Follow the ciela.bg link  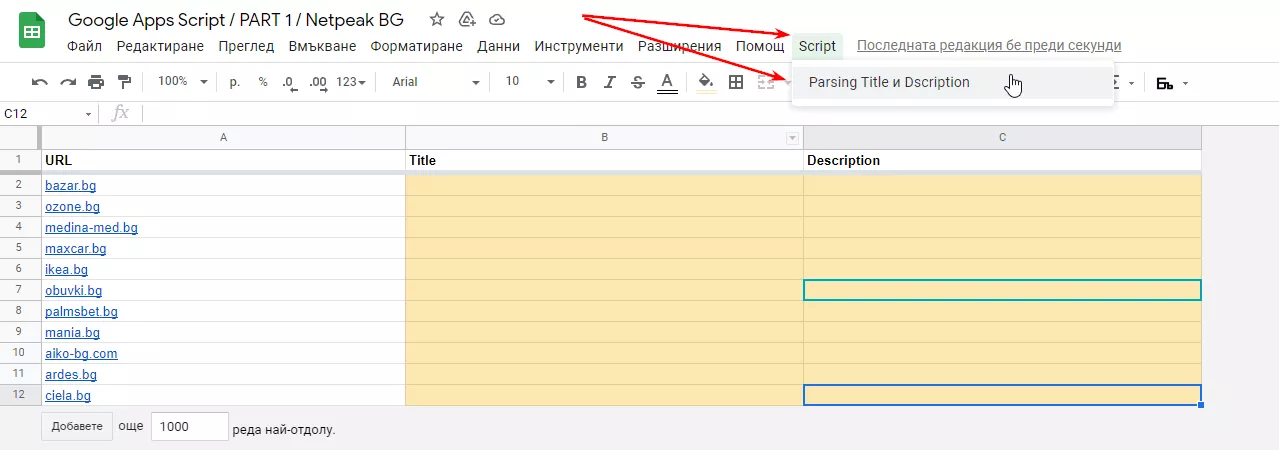point(68,395)
